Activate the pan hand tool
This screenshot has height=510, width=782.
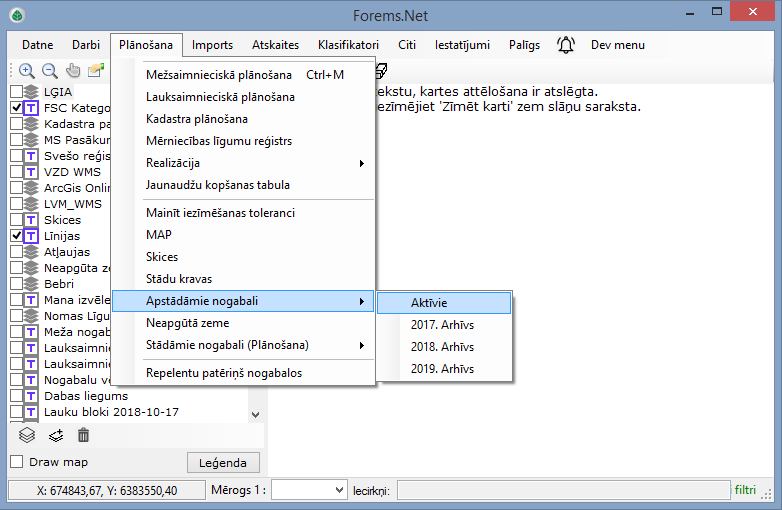pyautogui.click(x=73, y=71)
